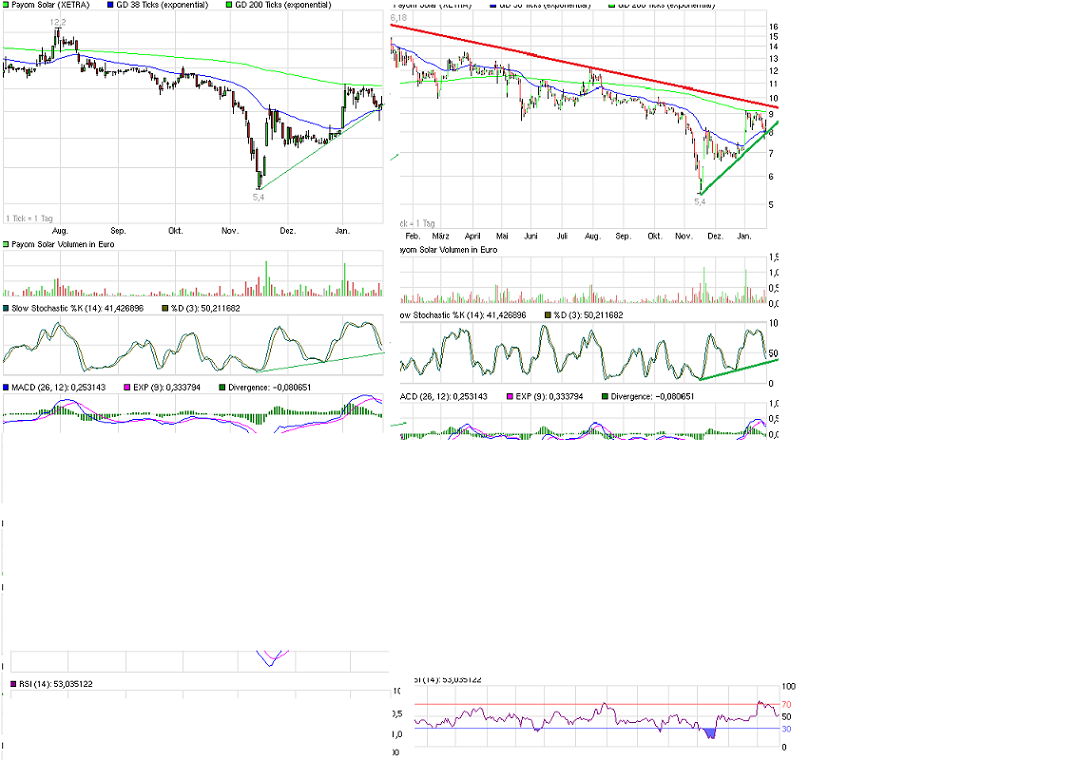Click the blue oversold dip area on the RSI chart
Viewport: 1079px width, 760px height.
point(710,733)
